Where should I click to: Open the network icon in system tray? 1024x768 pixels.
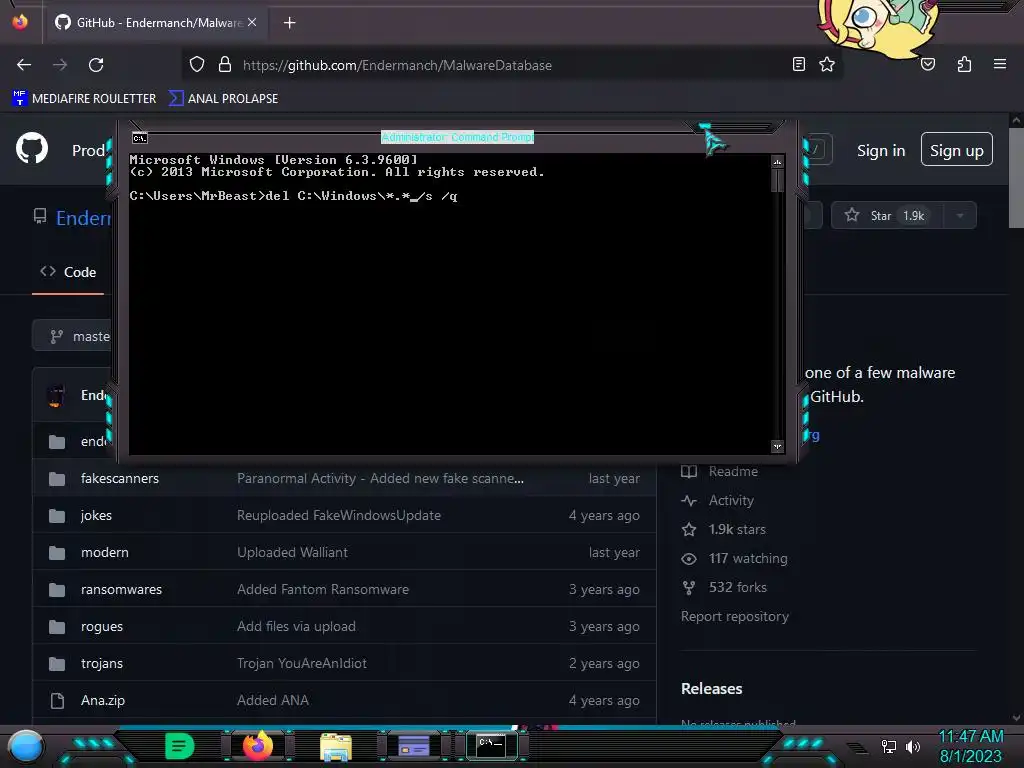pyautogui.click(x=889, y=746)
